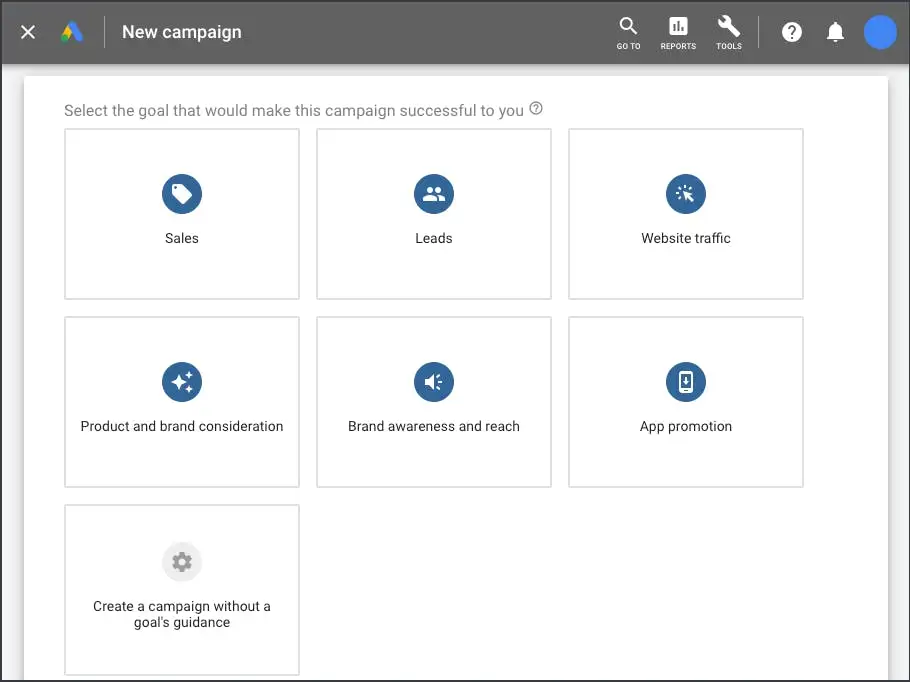Screen dimensions: 910x682
Task: Close the New campaign screen
Action: point(28,32)
